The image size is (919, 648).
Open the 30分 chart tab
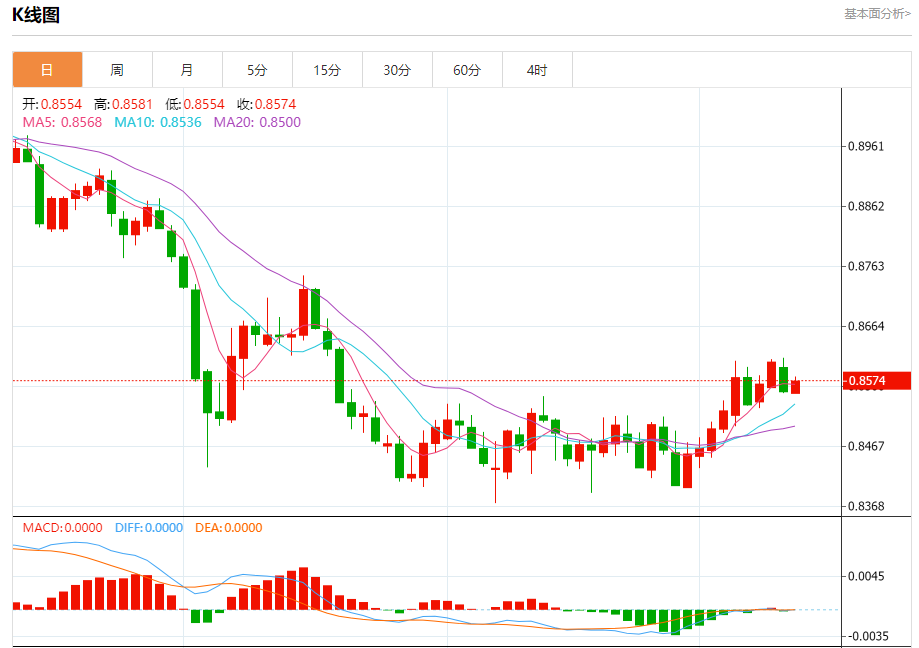[397, 70]
